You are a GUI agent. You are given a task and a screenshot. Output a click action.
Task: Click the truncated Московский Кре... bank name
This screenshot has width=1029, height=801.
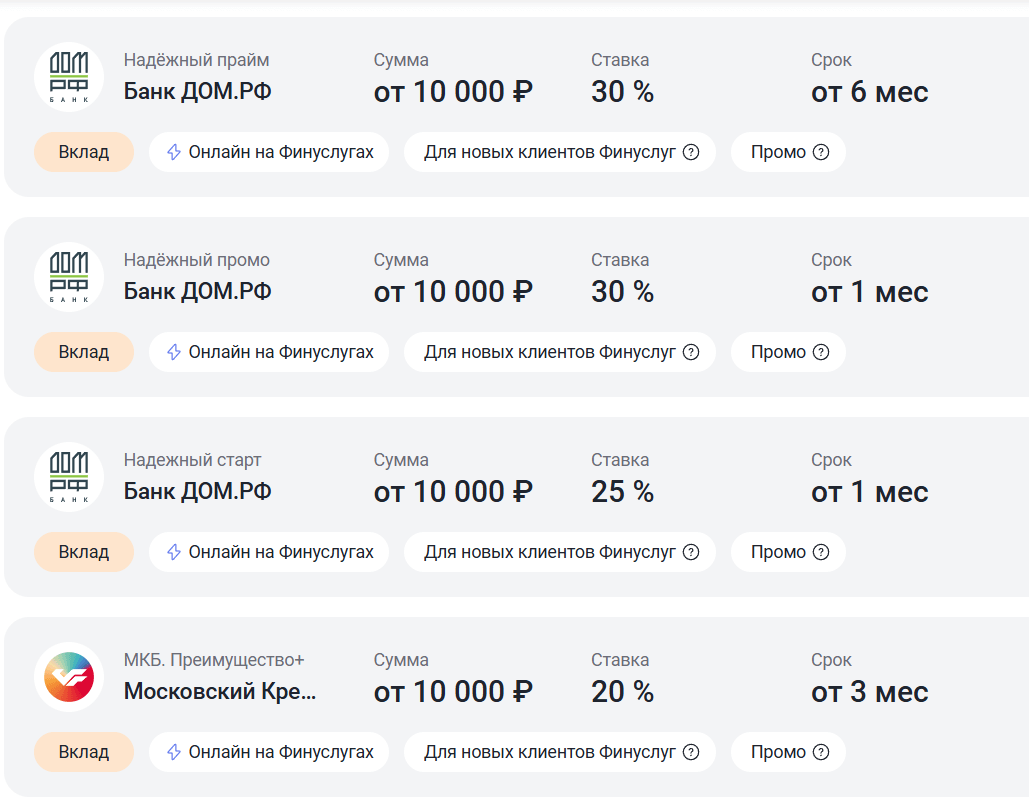220,691
